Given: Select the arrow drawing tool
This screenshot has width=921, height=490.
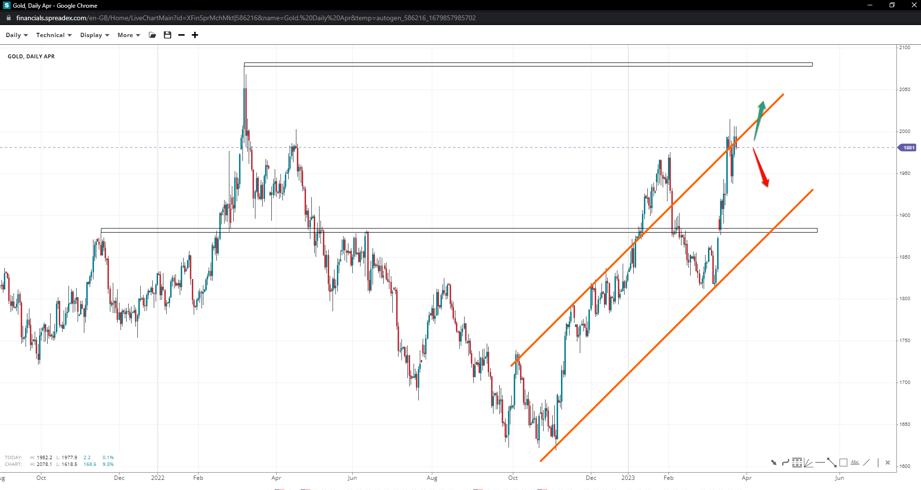Looking at the screenshot, I should point(774,463).
